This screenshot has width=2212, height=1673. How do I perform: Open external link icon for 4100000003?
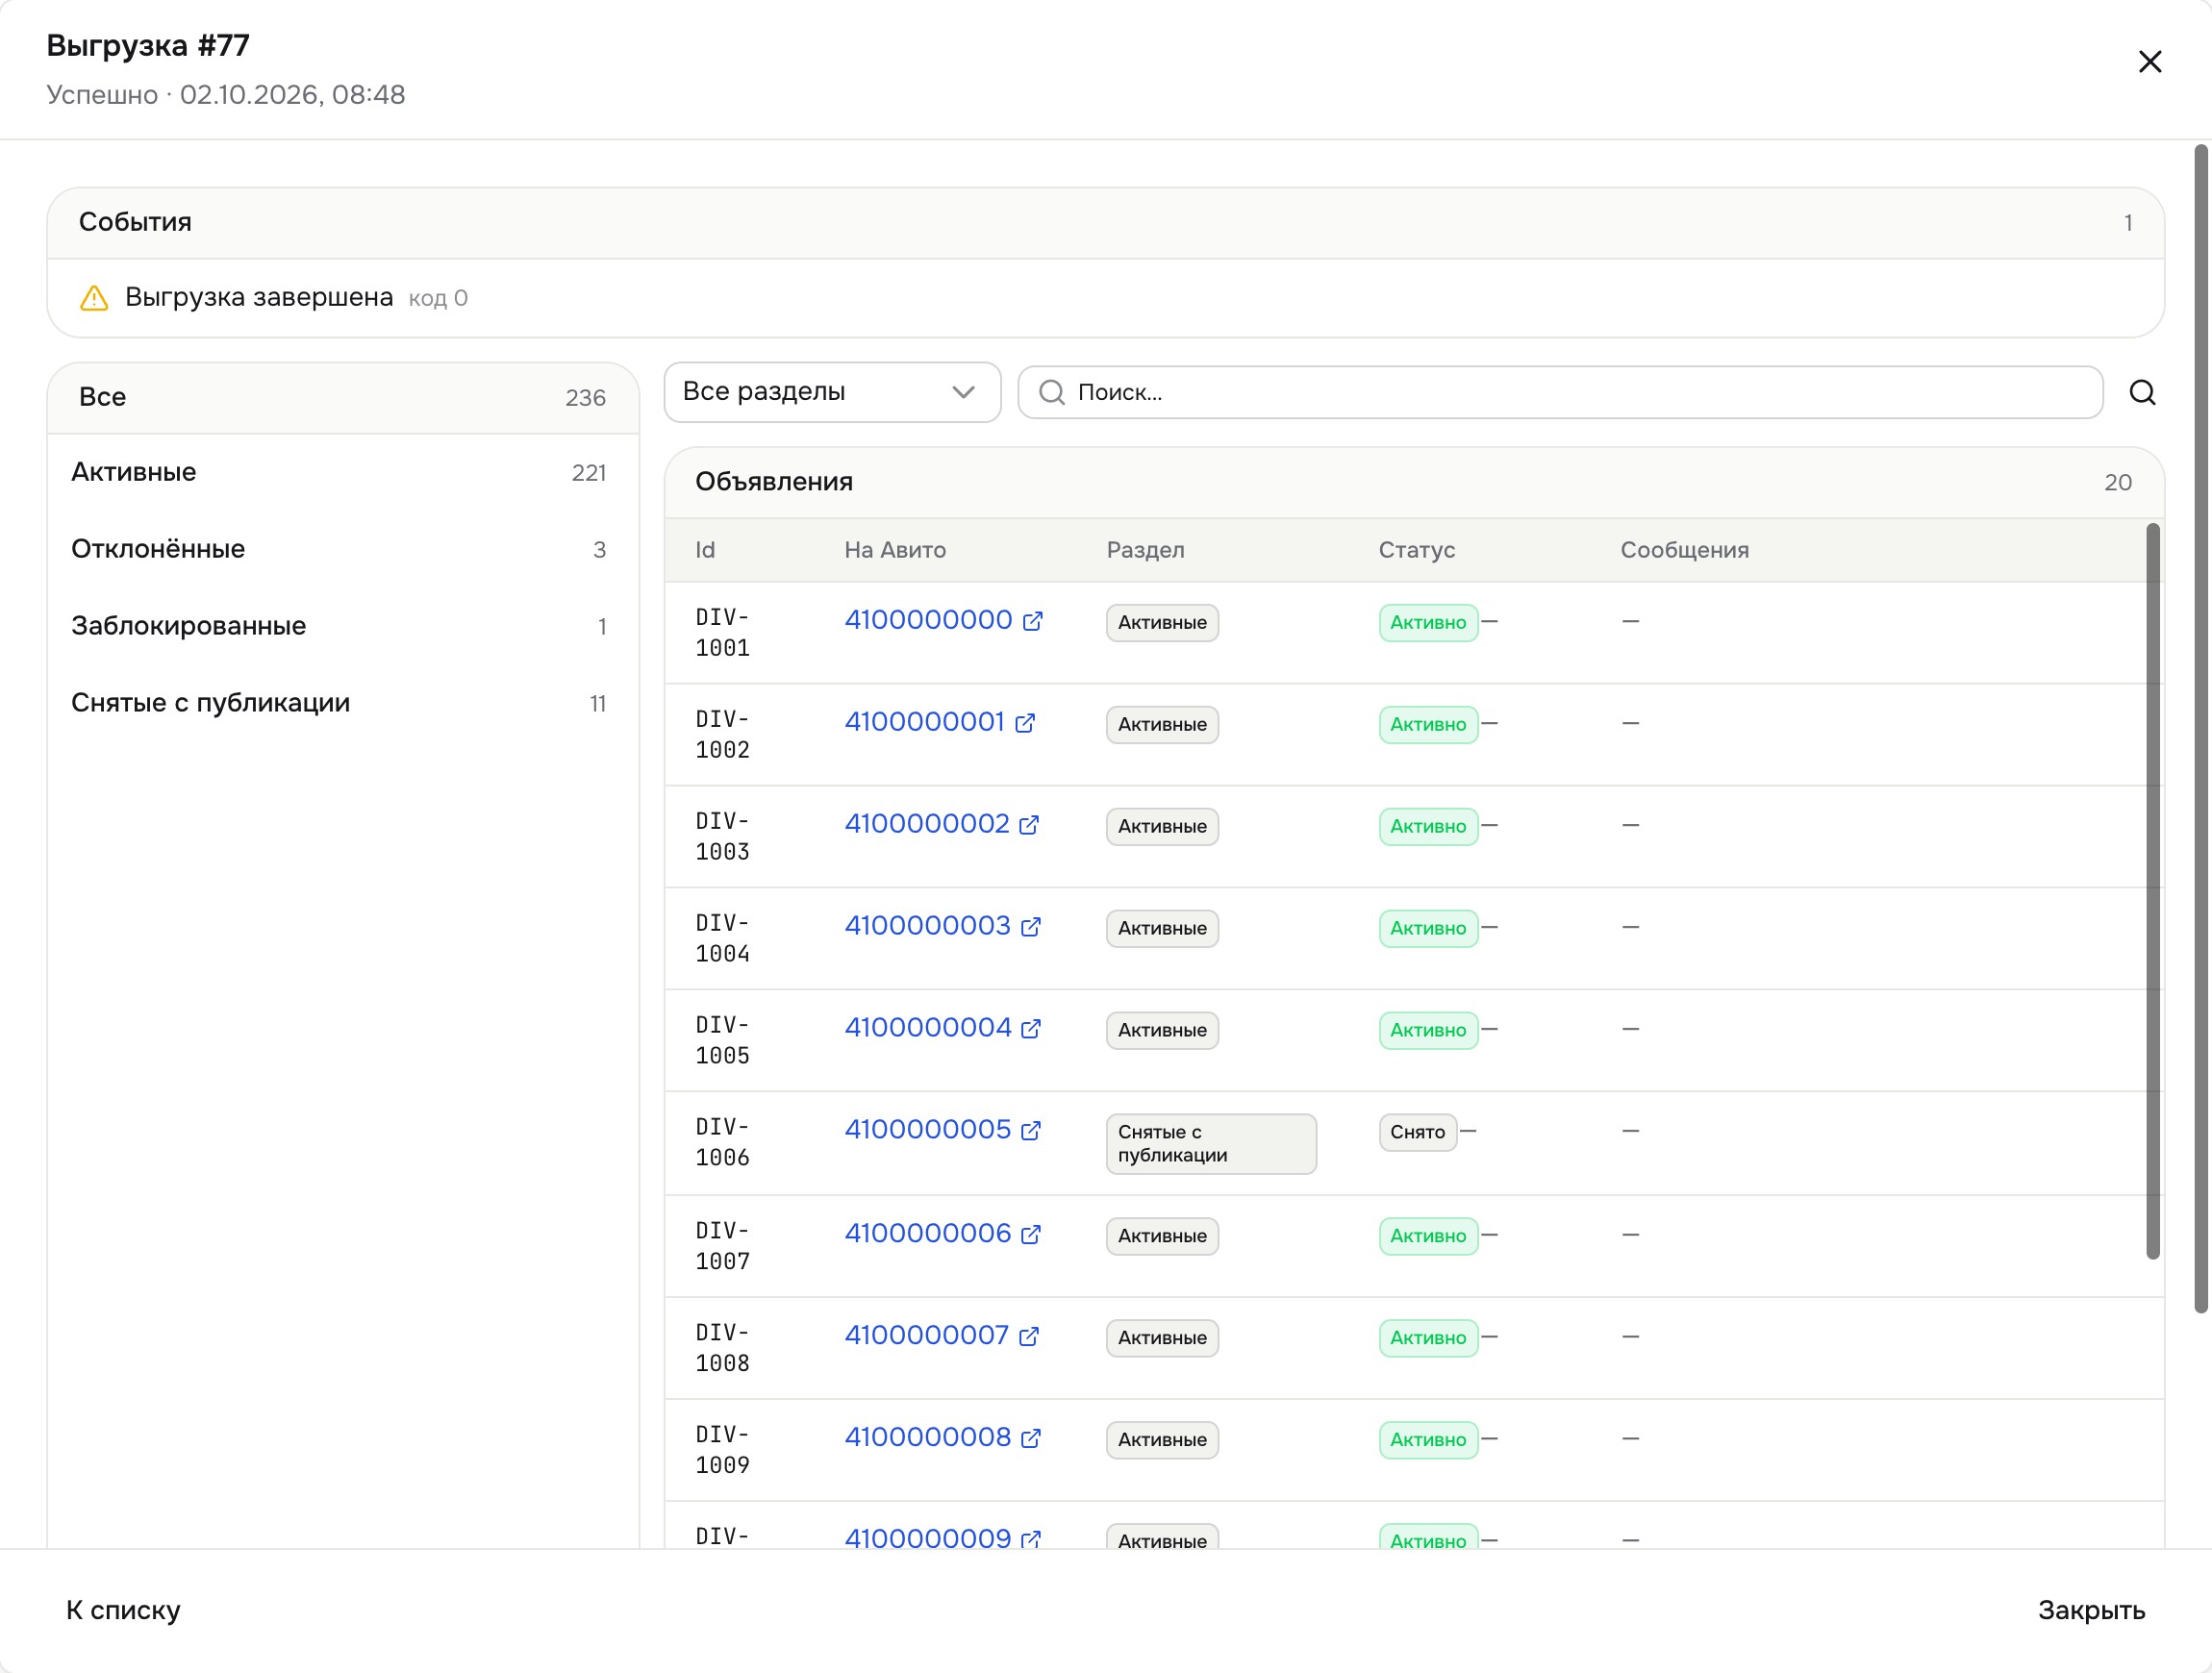pyautogui.click(x=1031, y=927)
